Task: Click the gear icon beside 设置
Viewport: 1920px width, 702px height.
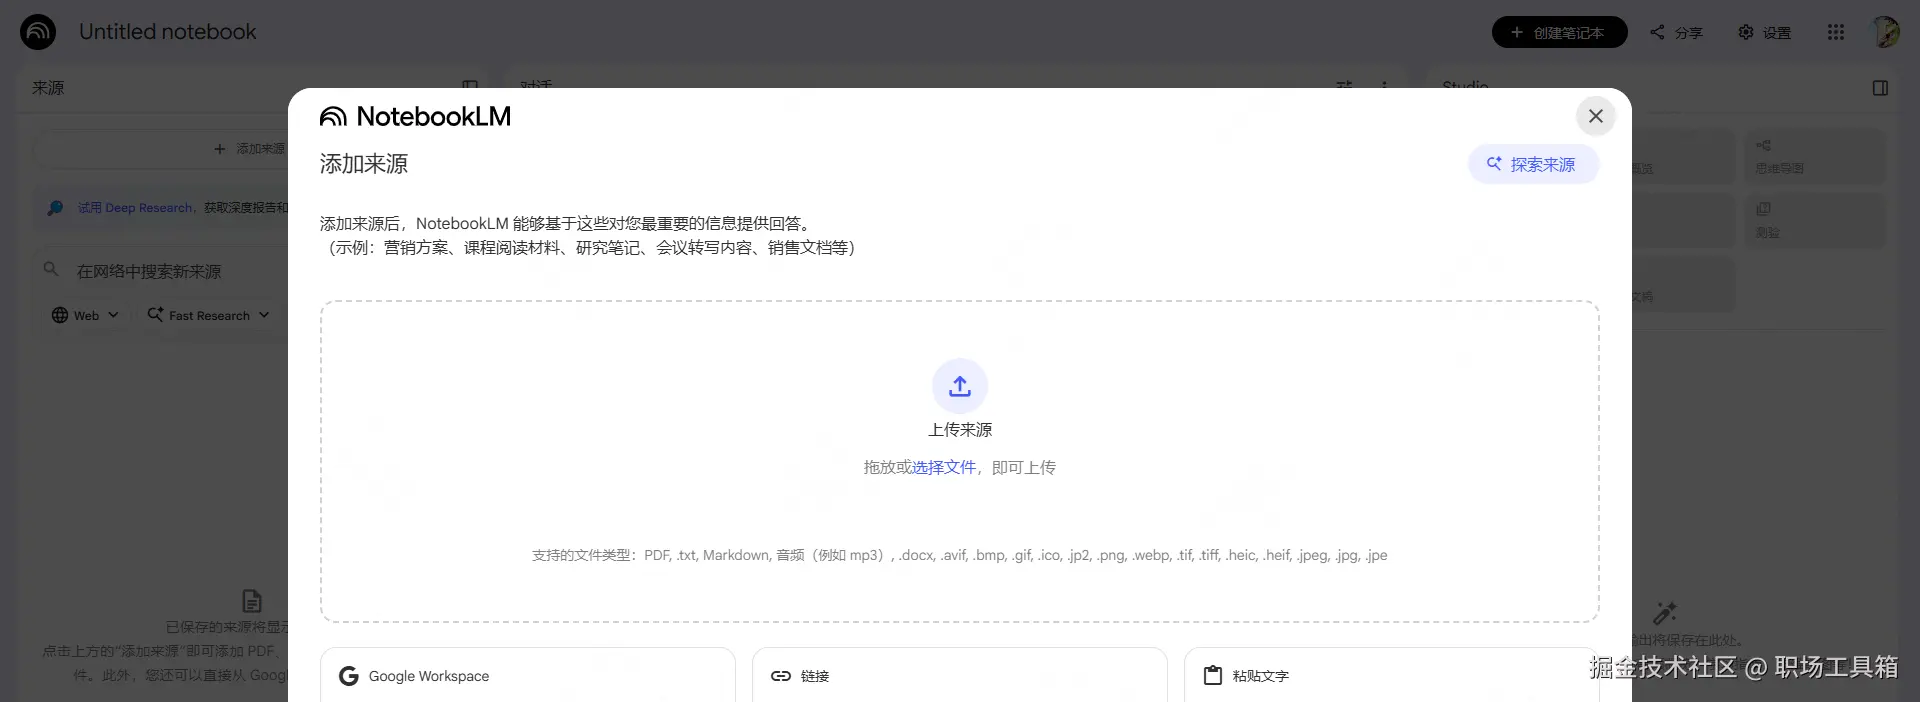Action: coord(1746,32)
